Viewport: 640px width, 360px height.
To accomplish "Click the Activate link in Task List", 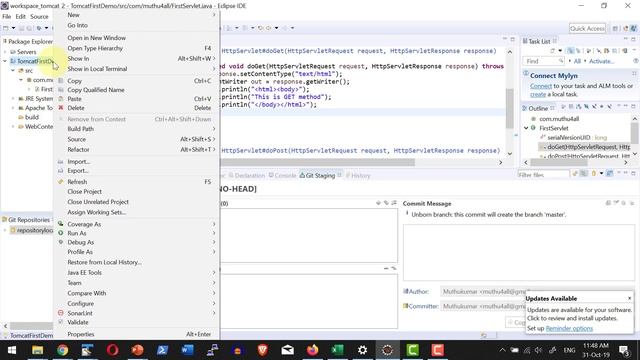I will click(x=601, y=61).
